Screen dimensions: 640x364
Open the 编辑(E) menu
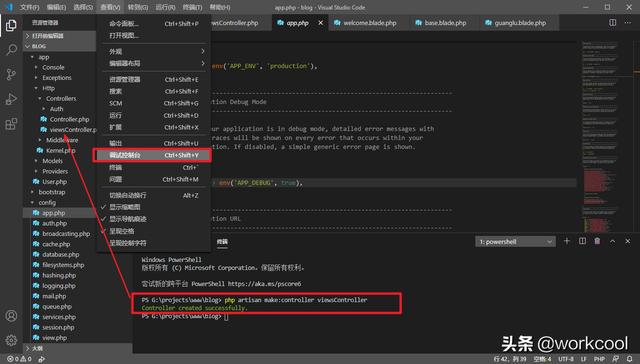(56, 7)
